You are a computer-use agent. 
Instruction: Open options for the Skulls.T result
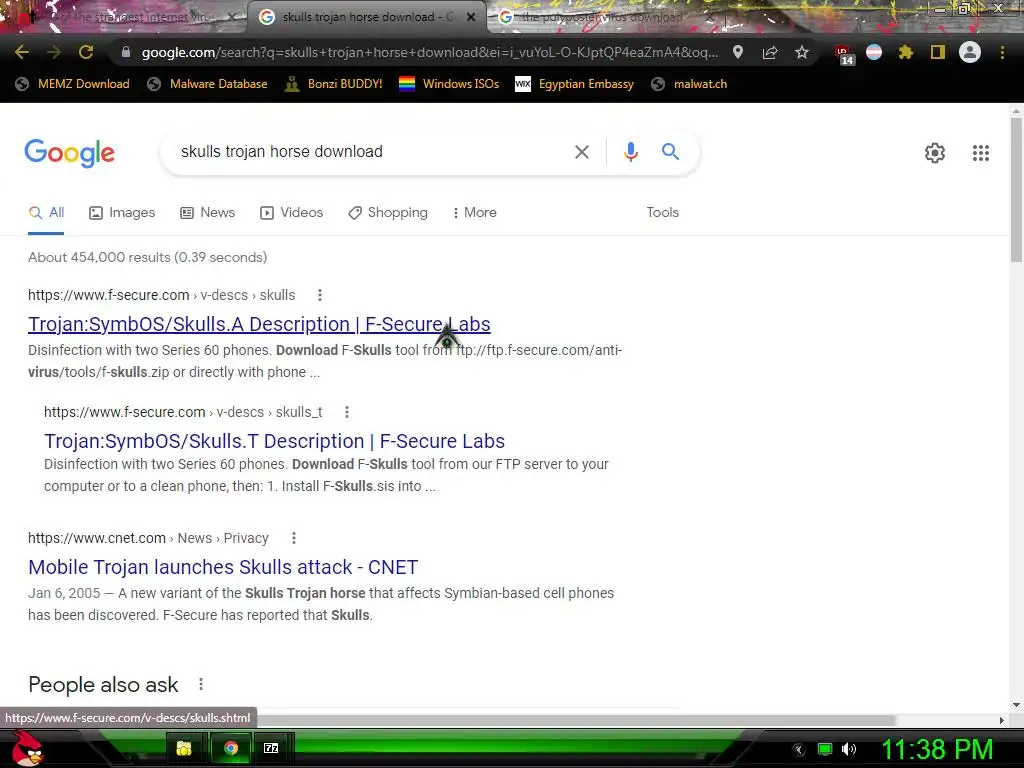(347, 412)
